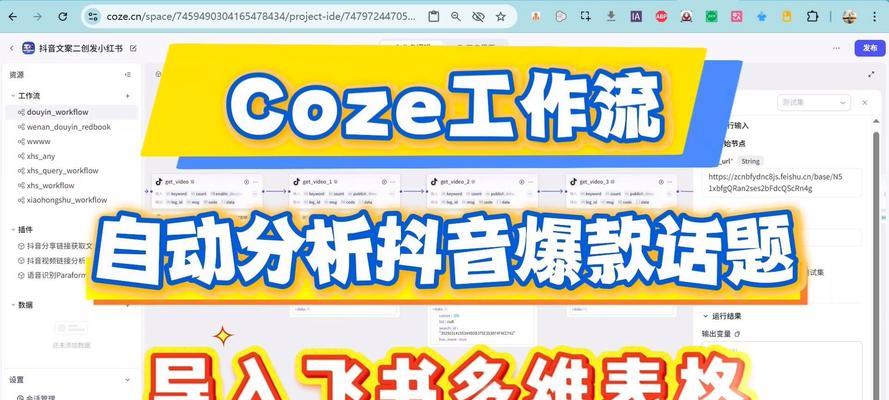Collapse the 数据 data section

click(x=13, y=304)
